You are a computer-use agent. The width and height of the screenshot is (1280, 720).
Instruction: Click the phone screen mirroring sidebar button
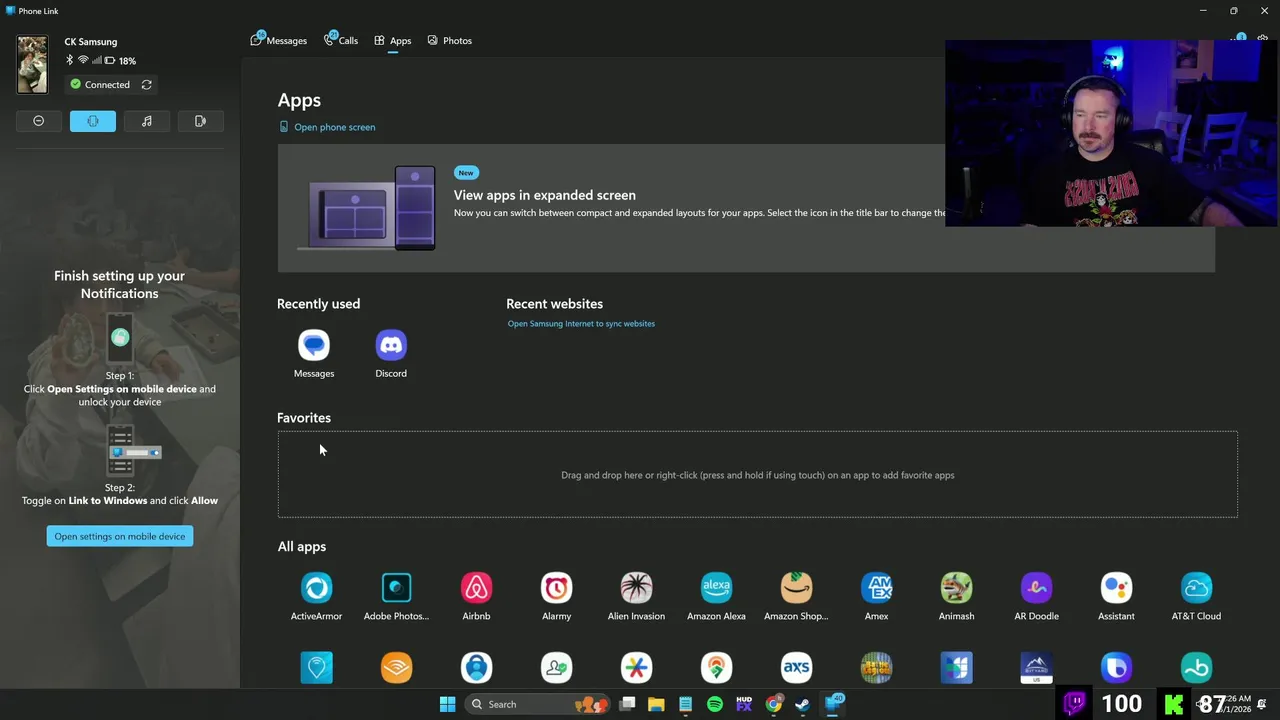(200, 121)
